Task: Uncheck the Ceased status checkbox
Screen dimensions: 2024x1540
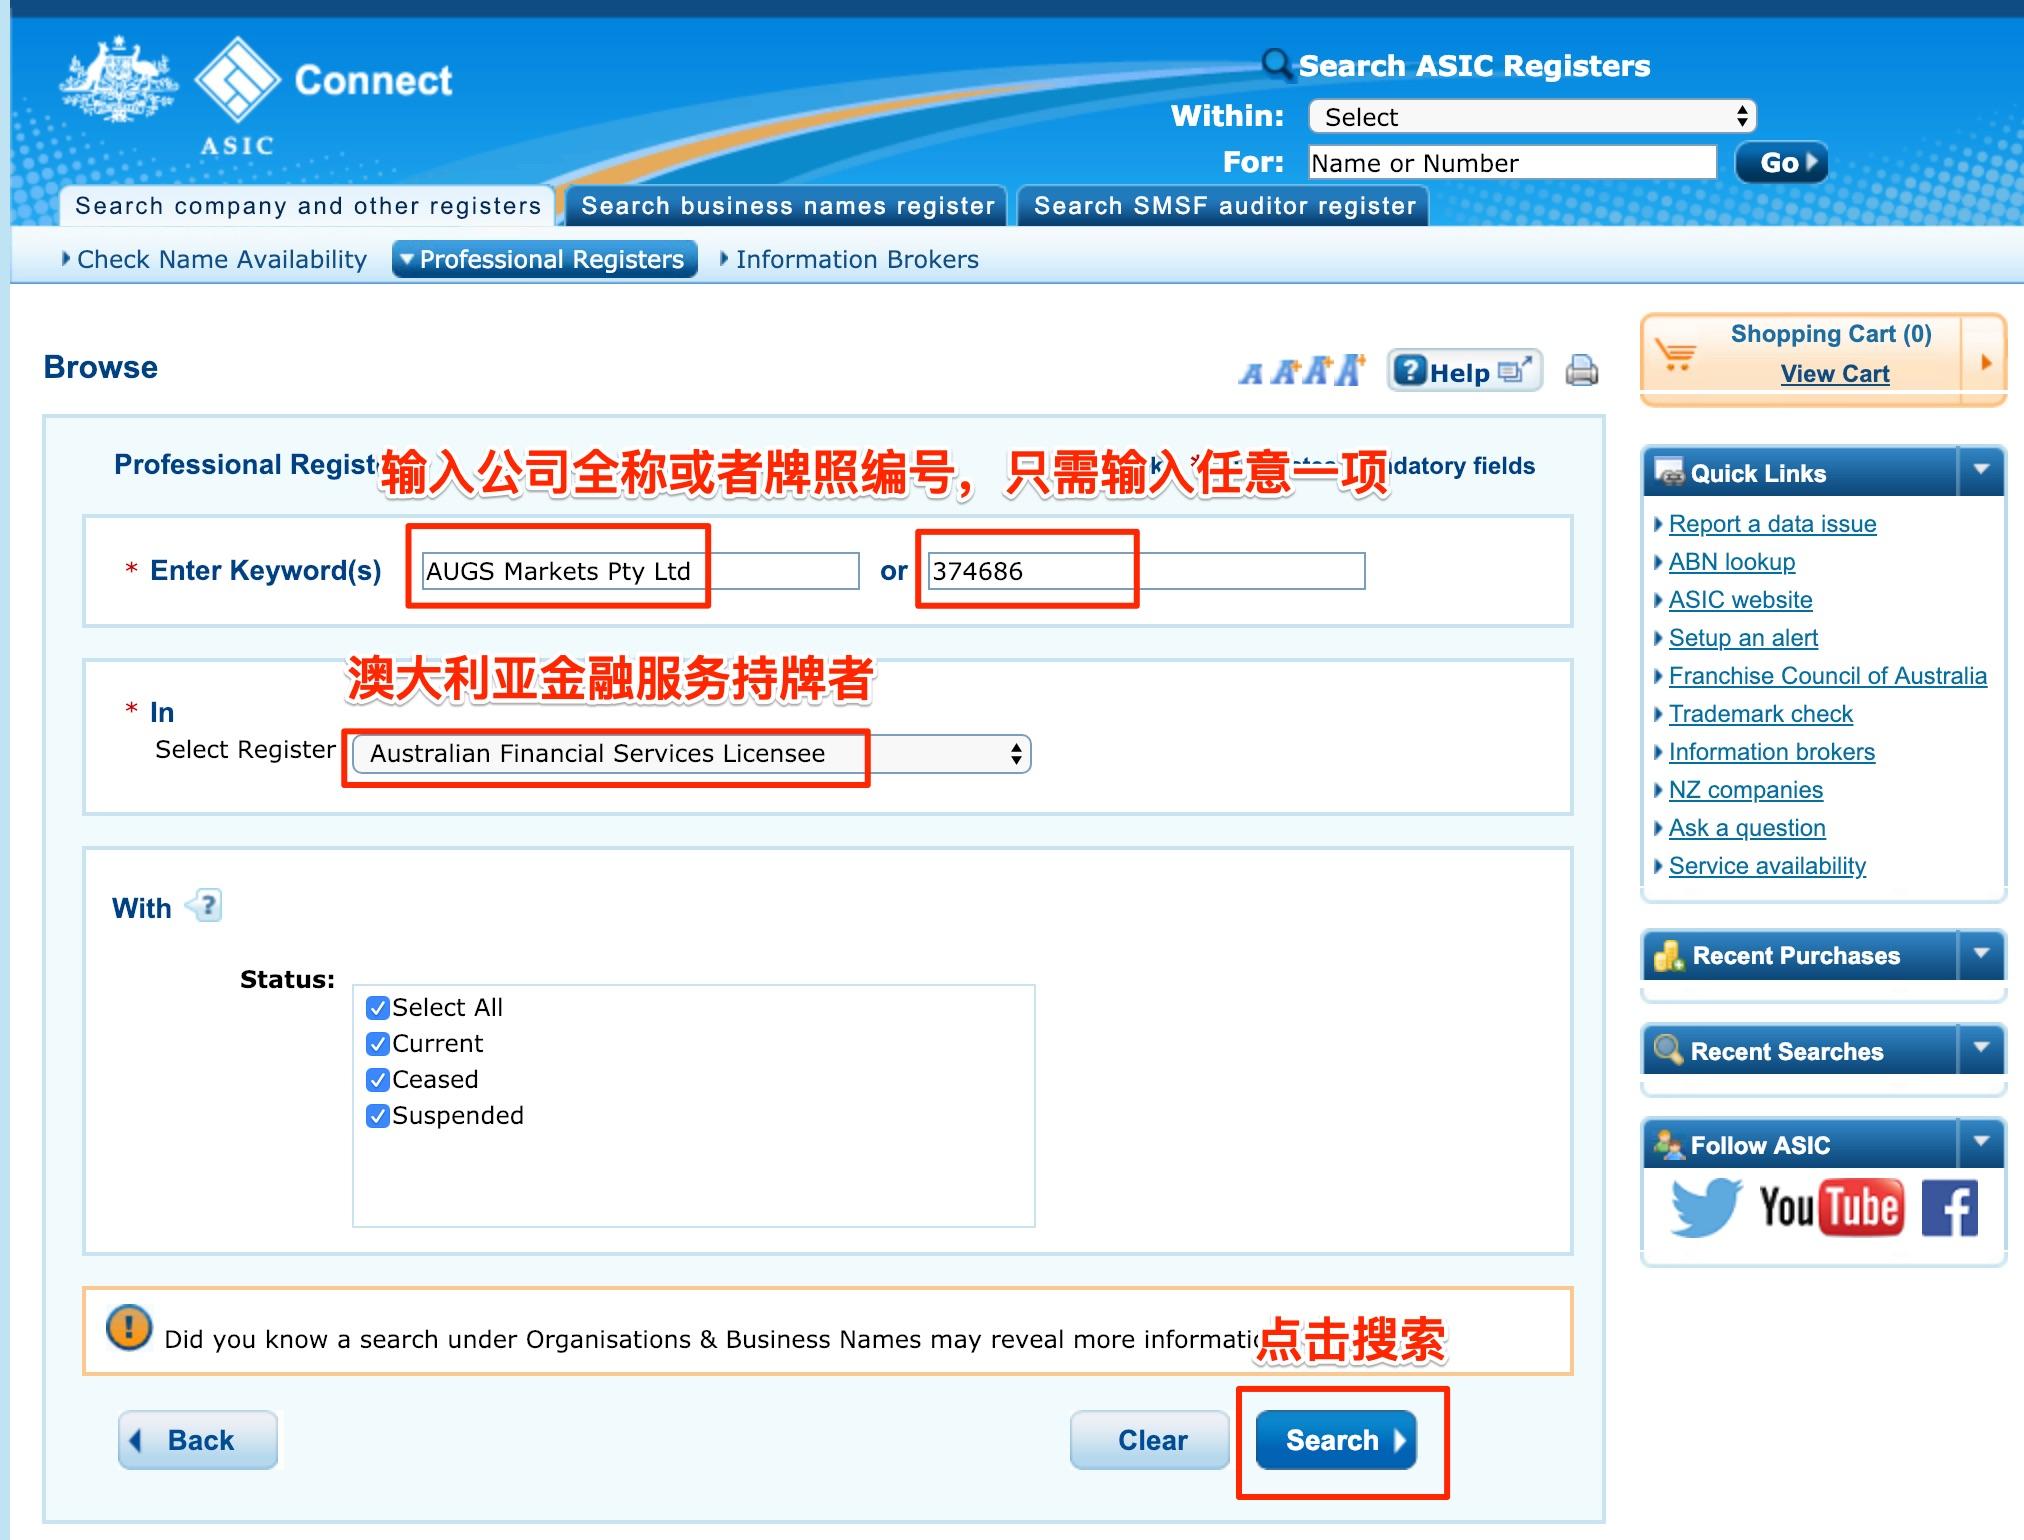Action: tap(377, 1079)
